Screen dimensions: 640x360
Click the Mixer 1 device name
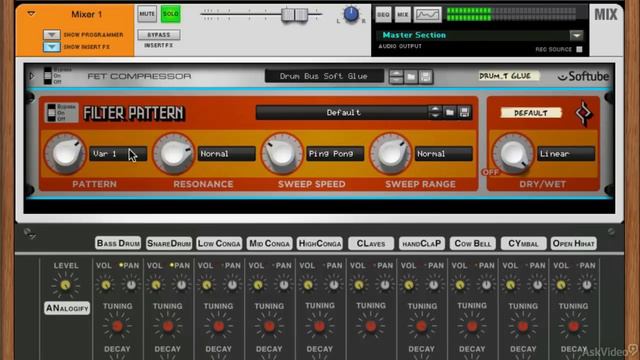87,15
